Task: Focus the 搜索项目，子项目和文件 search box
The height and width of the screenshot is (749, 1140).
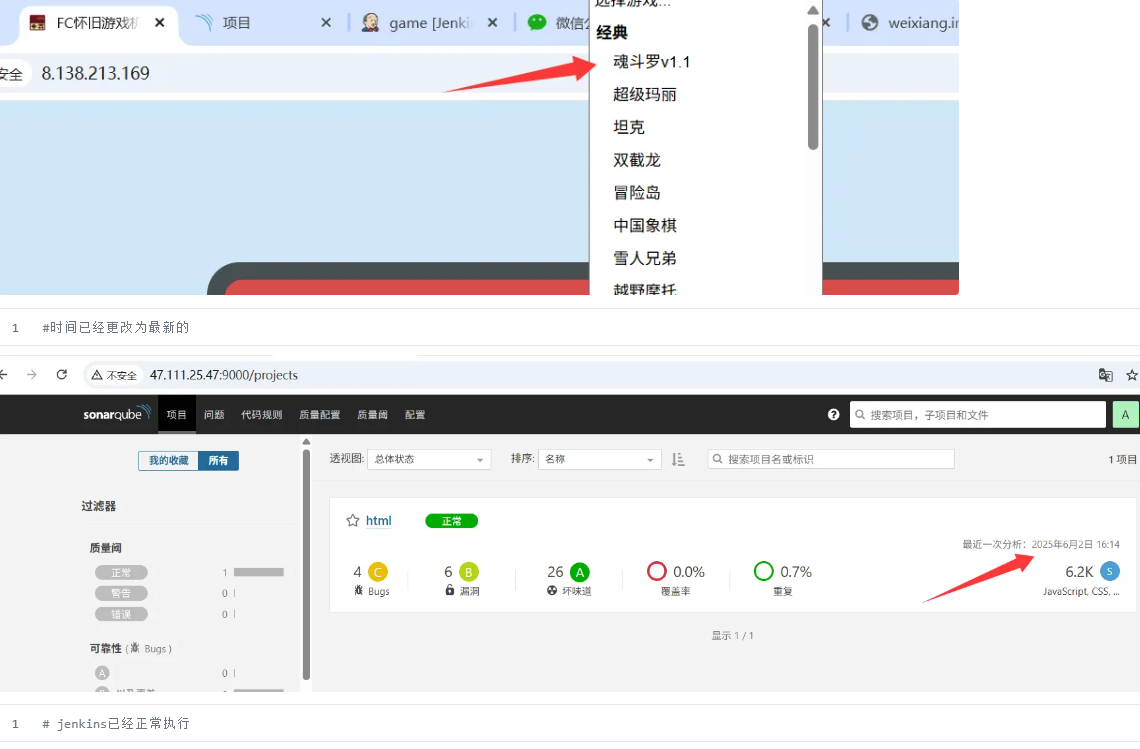Action: pyautogui.click(x=978, y=414)
